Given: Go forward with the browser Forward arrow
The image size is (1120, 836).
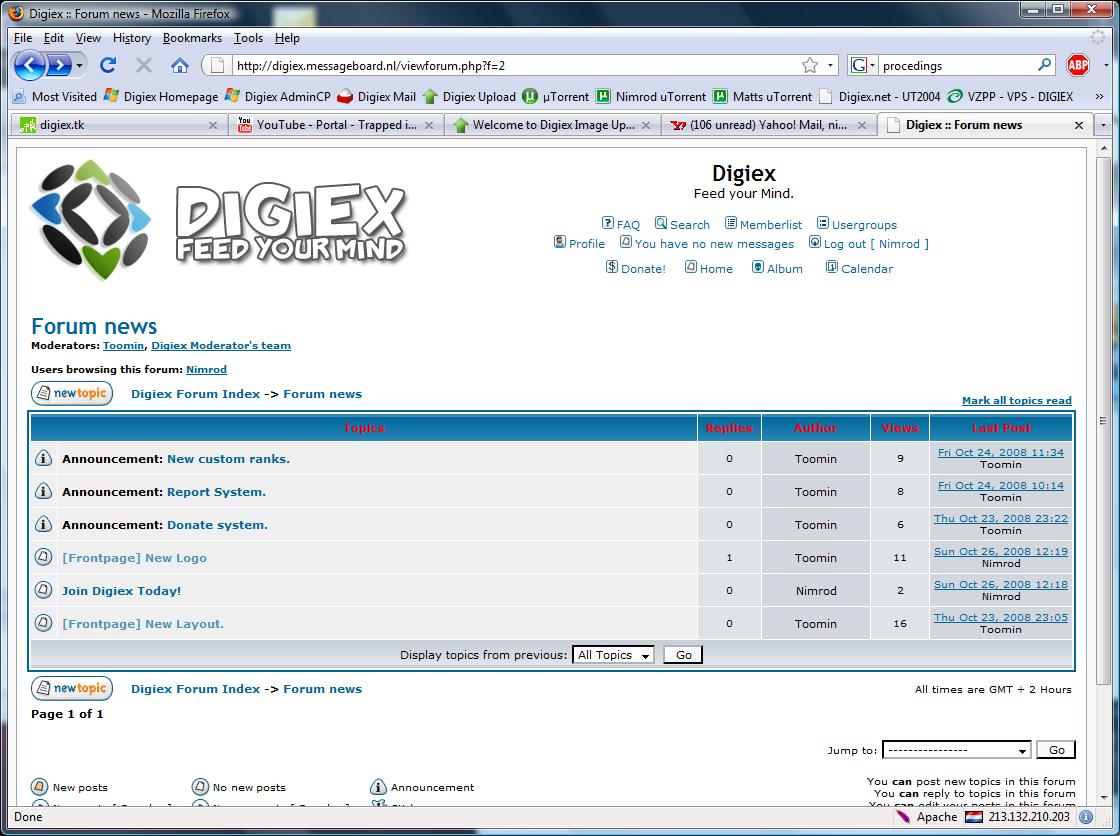Looking at the screenshot, I should click(59, 66).
